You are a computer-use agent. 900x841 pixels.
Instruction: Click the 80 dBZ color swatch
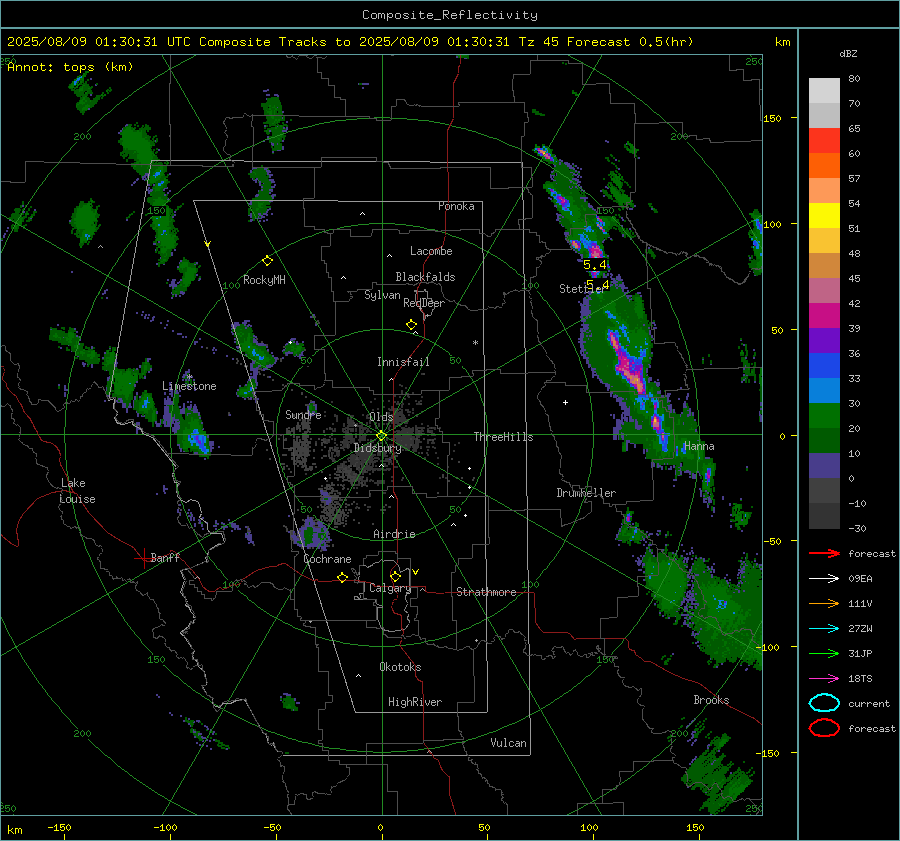824,90
